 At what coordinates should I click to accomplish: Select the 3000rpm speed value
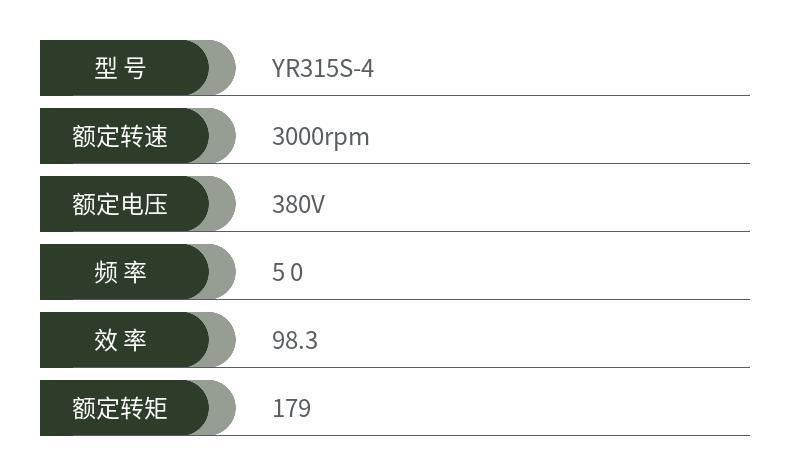(x=320, y=137)
